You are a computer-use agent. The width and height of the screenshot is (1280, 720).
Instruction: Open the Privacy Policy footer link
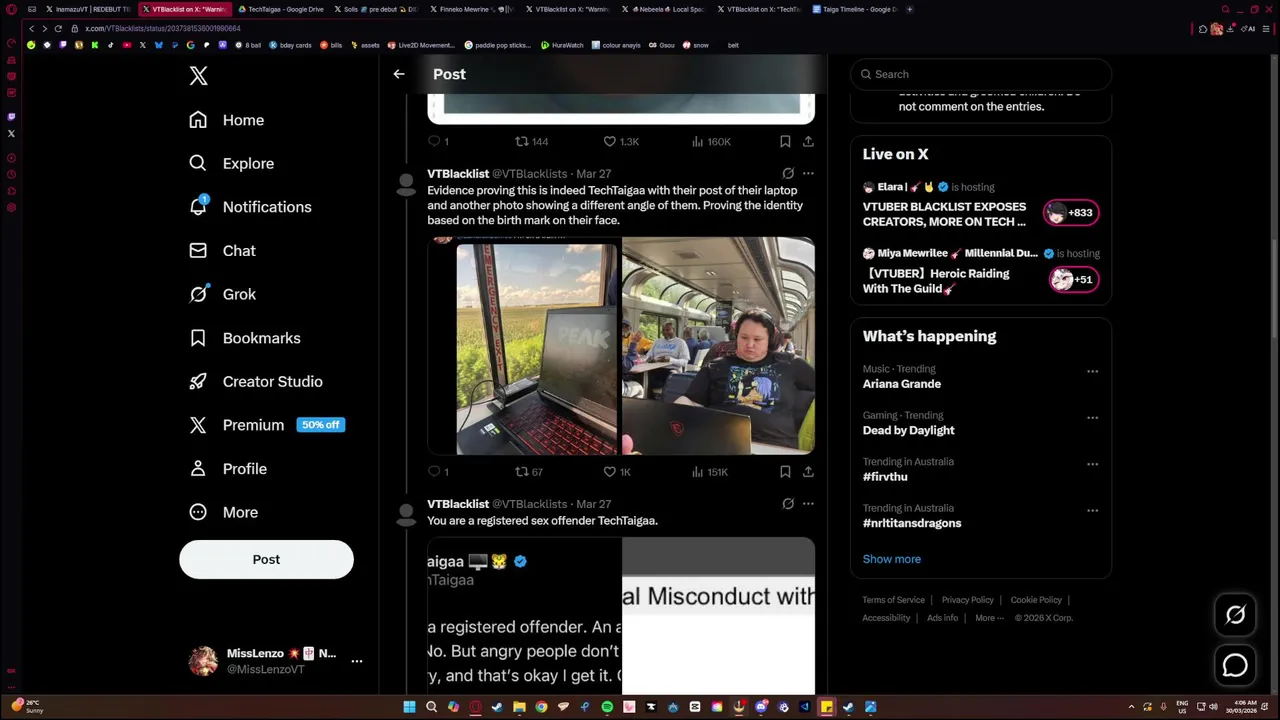968,600
